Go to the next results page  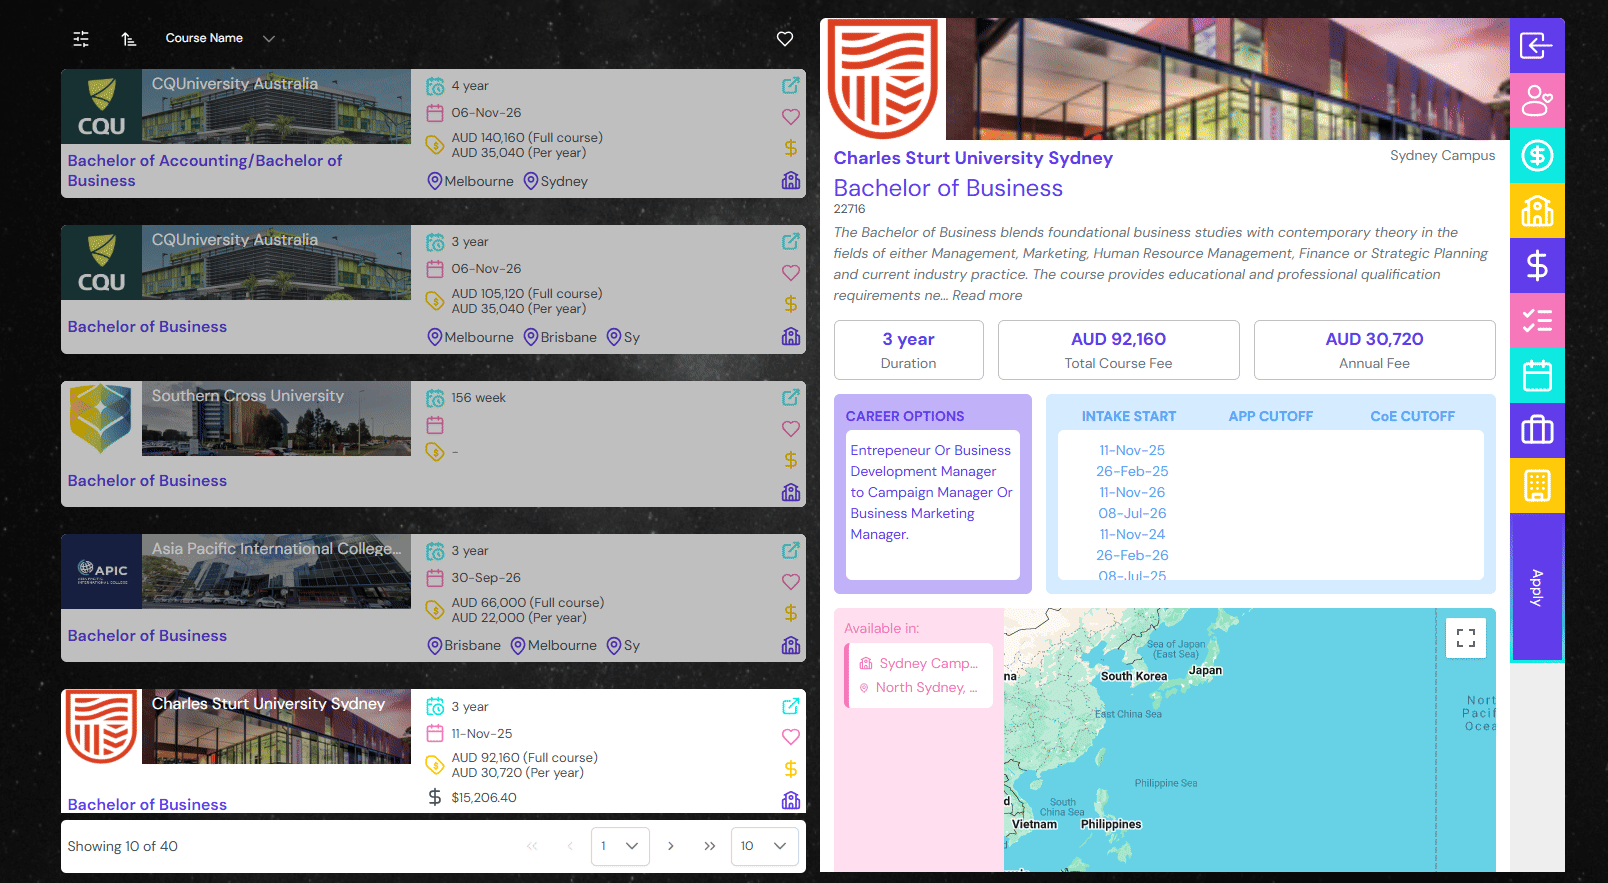tap(670, 846)
